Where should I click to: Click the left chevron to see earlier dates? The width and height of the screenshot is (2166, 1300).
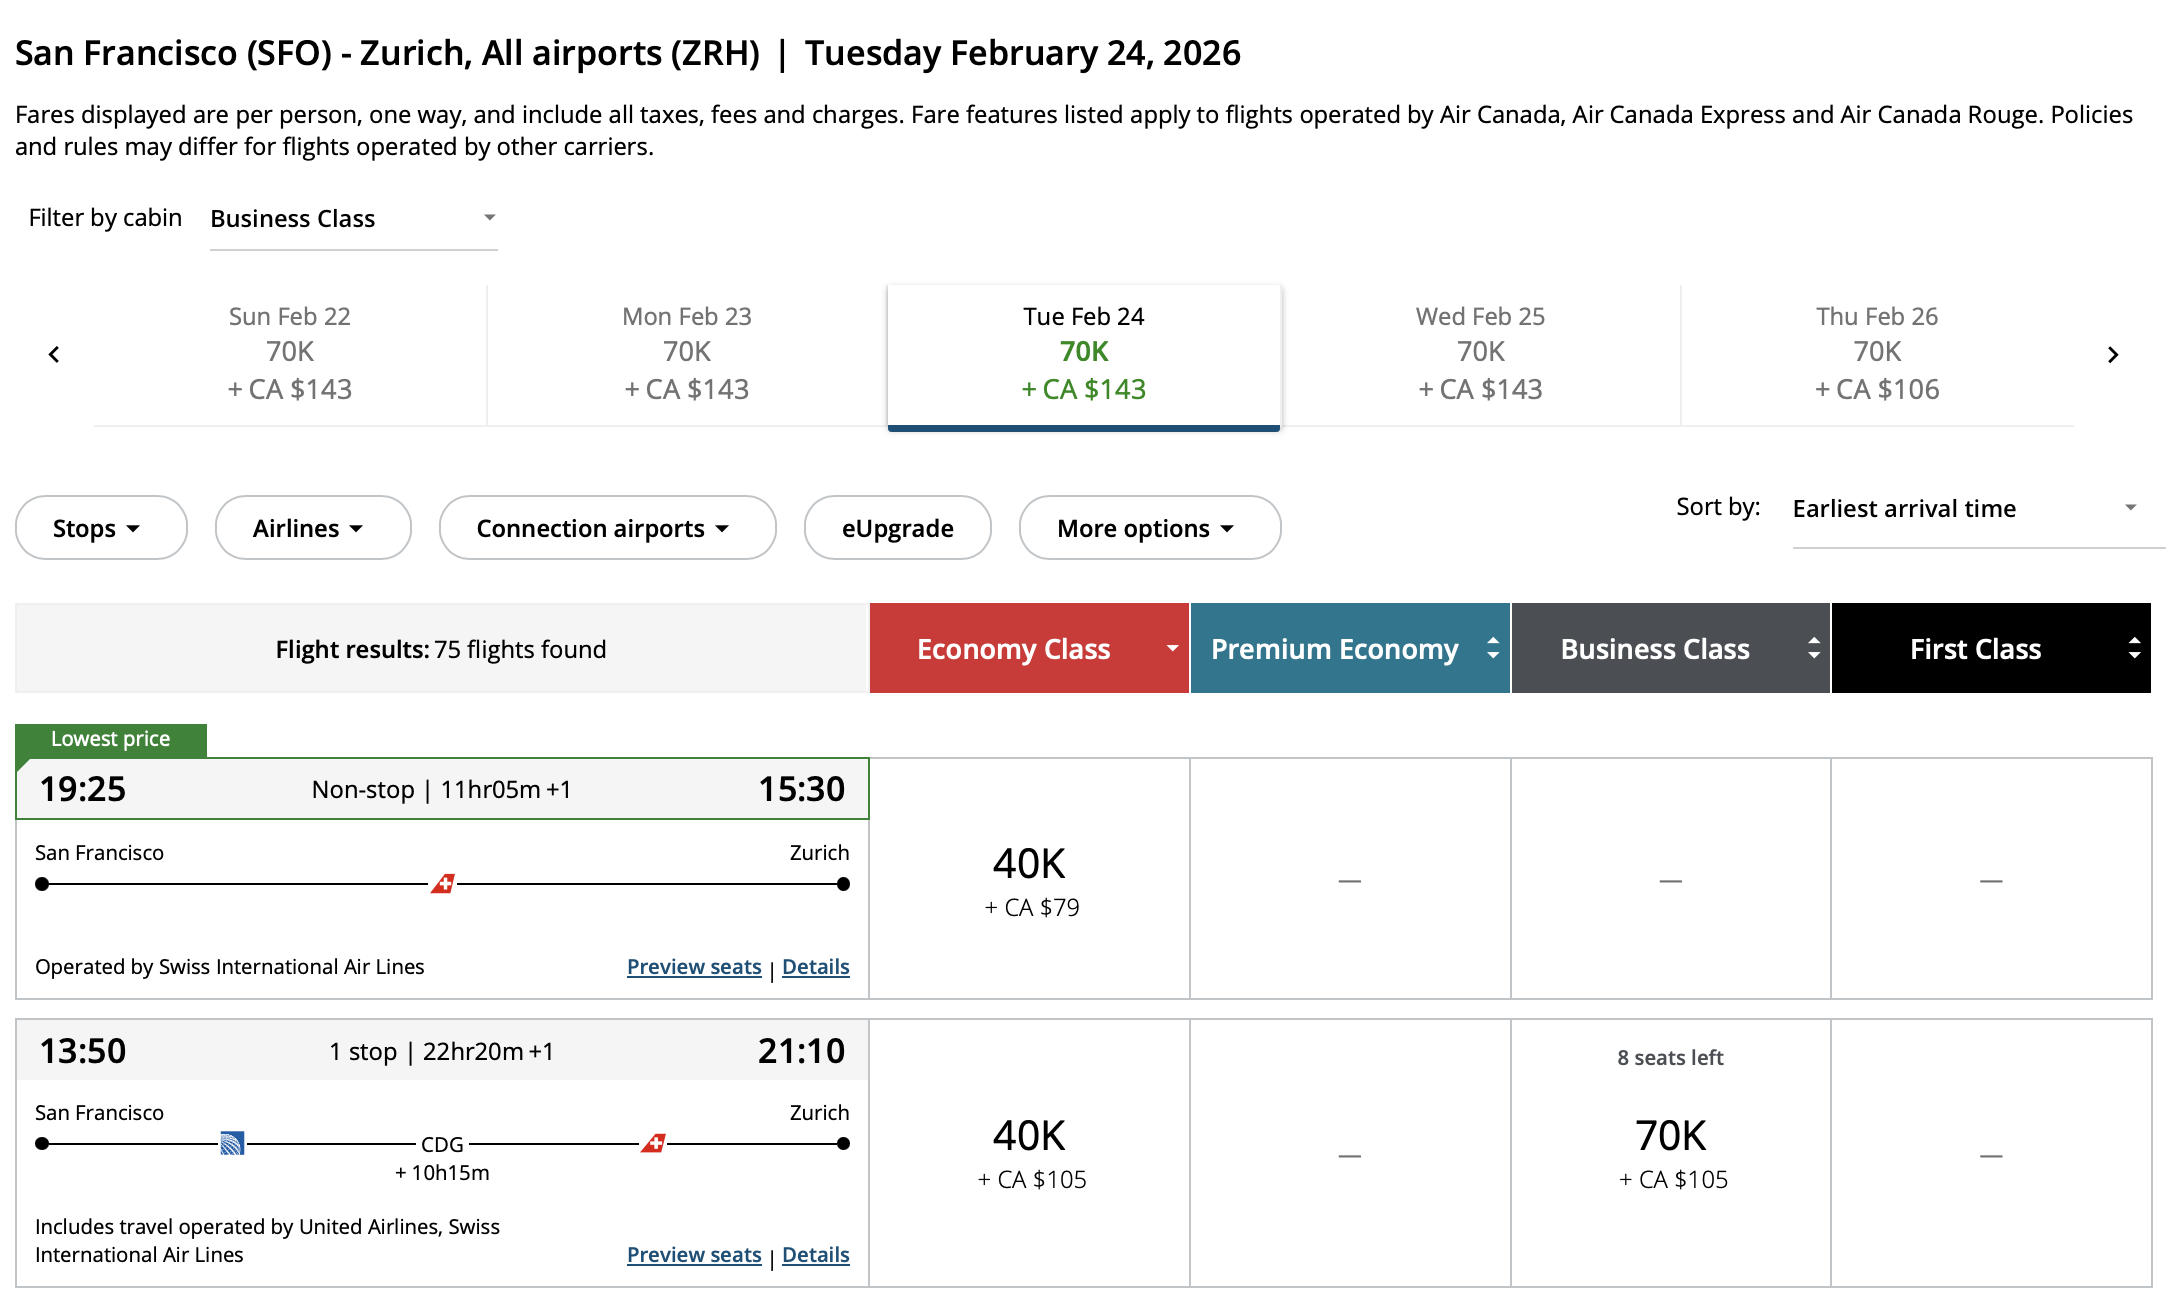pos(53,353)
